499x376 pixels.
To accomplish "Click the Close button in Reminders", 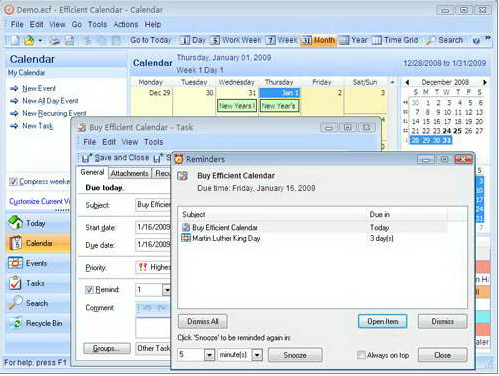I will (443, 355).
